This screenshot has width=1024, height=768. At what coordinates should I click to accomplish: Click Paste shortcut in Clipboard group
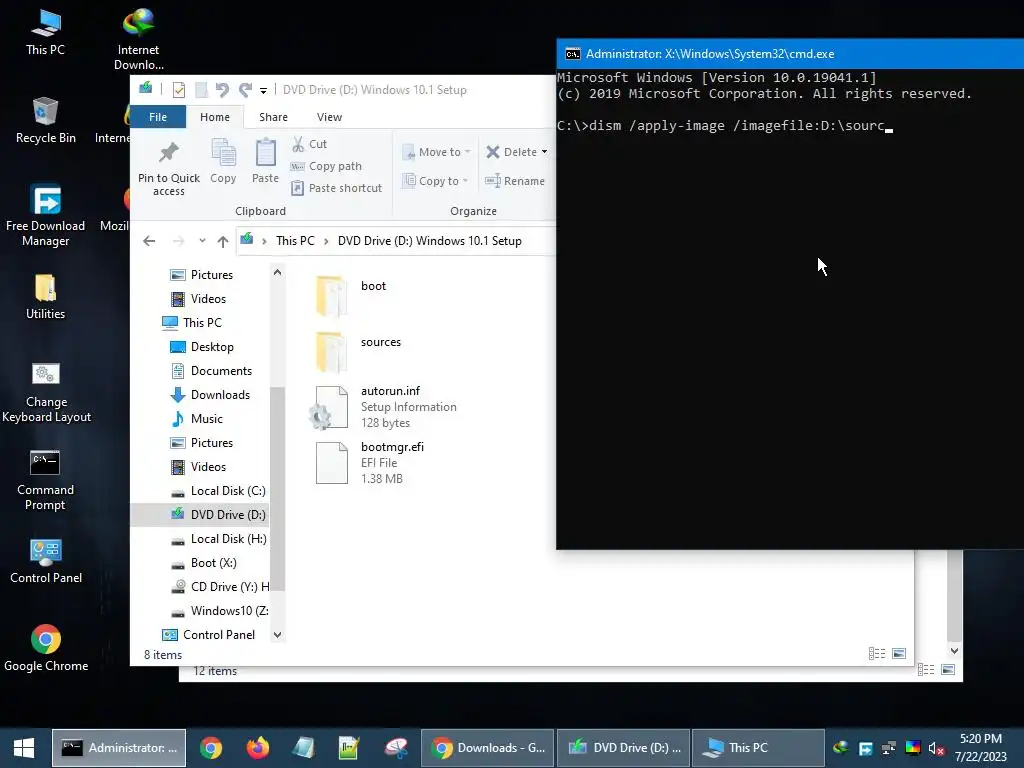[336, 188]
